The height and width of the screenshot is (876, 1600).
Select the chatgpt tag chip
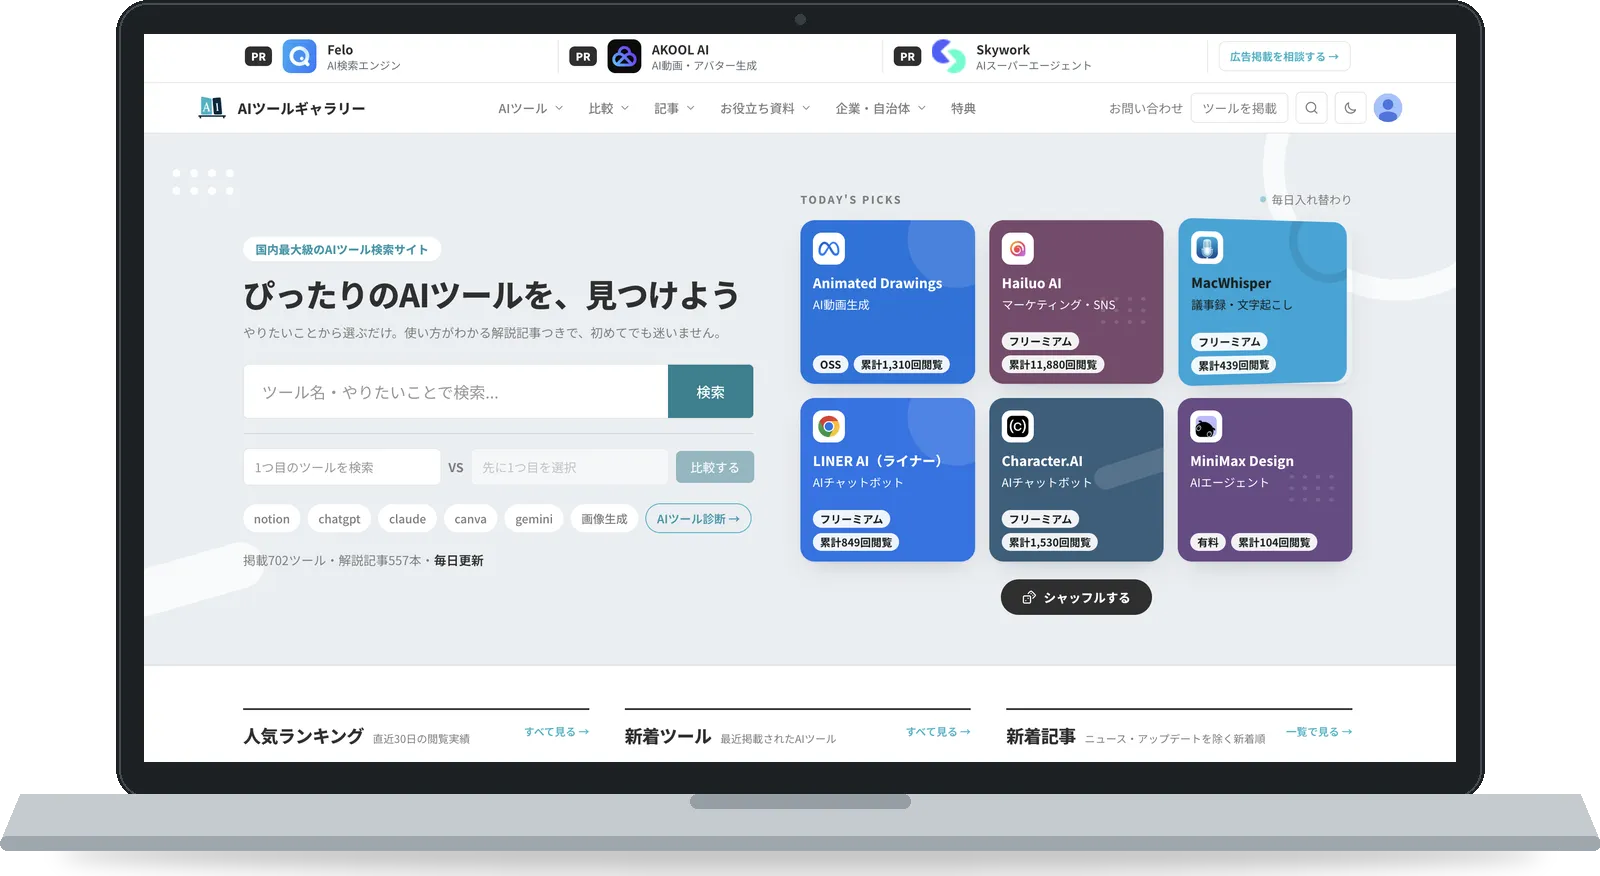[339, 519]
